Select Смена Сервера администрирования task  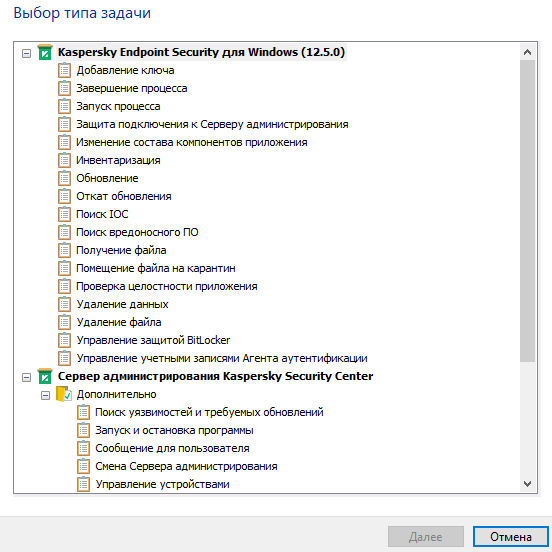tap(186, 466)
